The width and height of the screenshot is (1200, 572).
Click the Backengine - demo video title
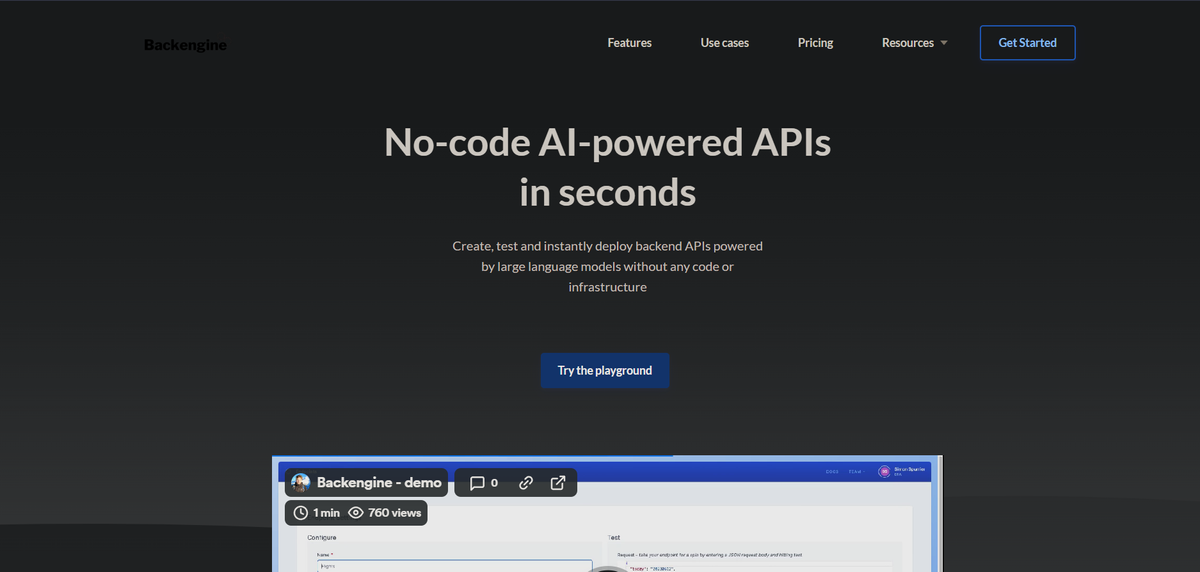[x=379, y=483]
